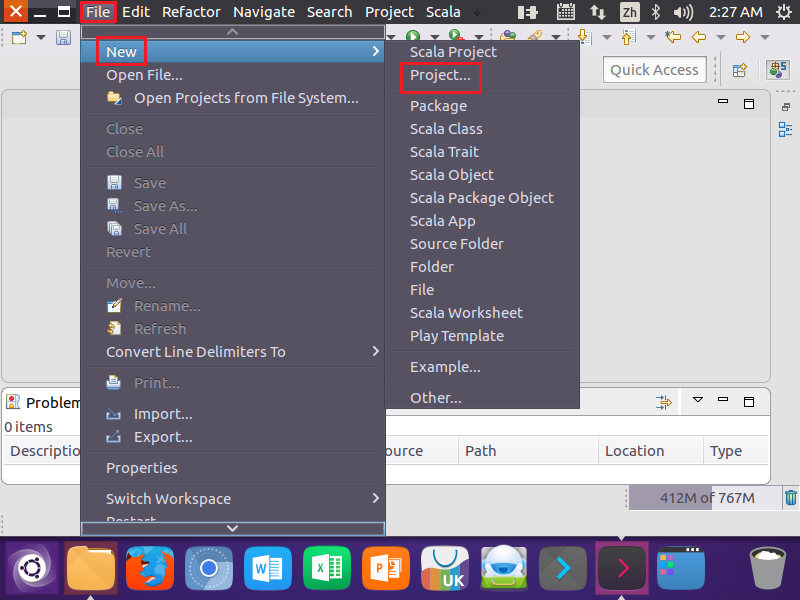
Task: Click the Last Edit Location arrow icon
Action: coord(673,37)
